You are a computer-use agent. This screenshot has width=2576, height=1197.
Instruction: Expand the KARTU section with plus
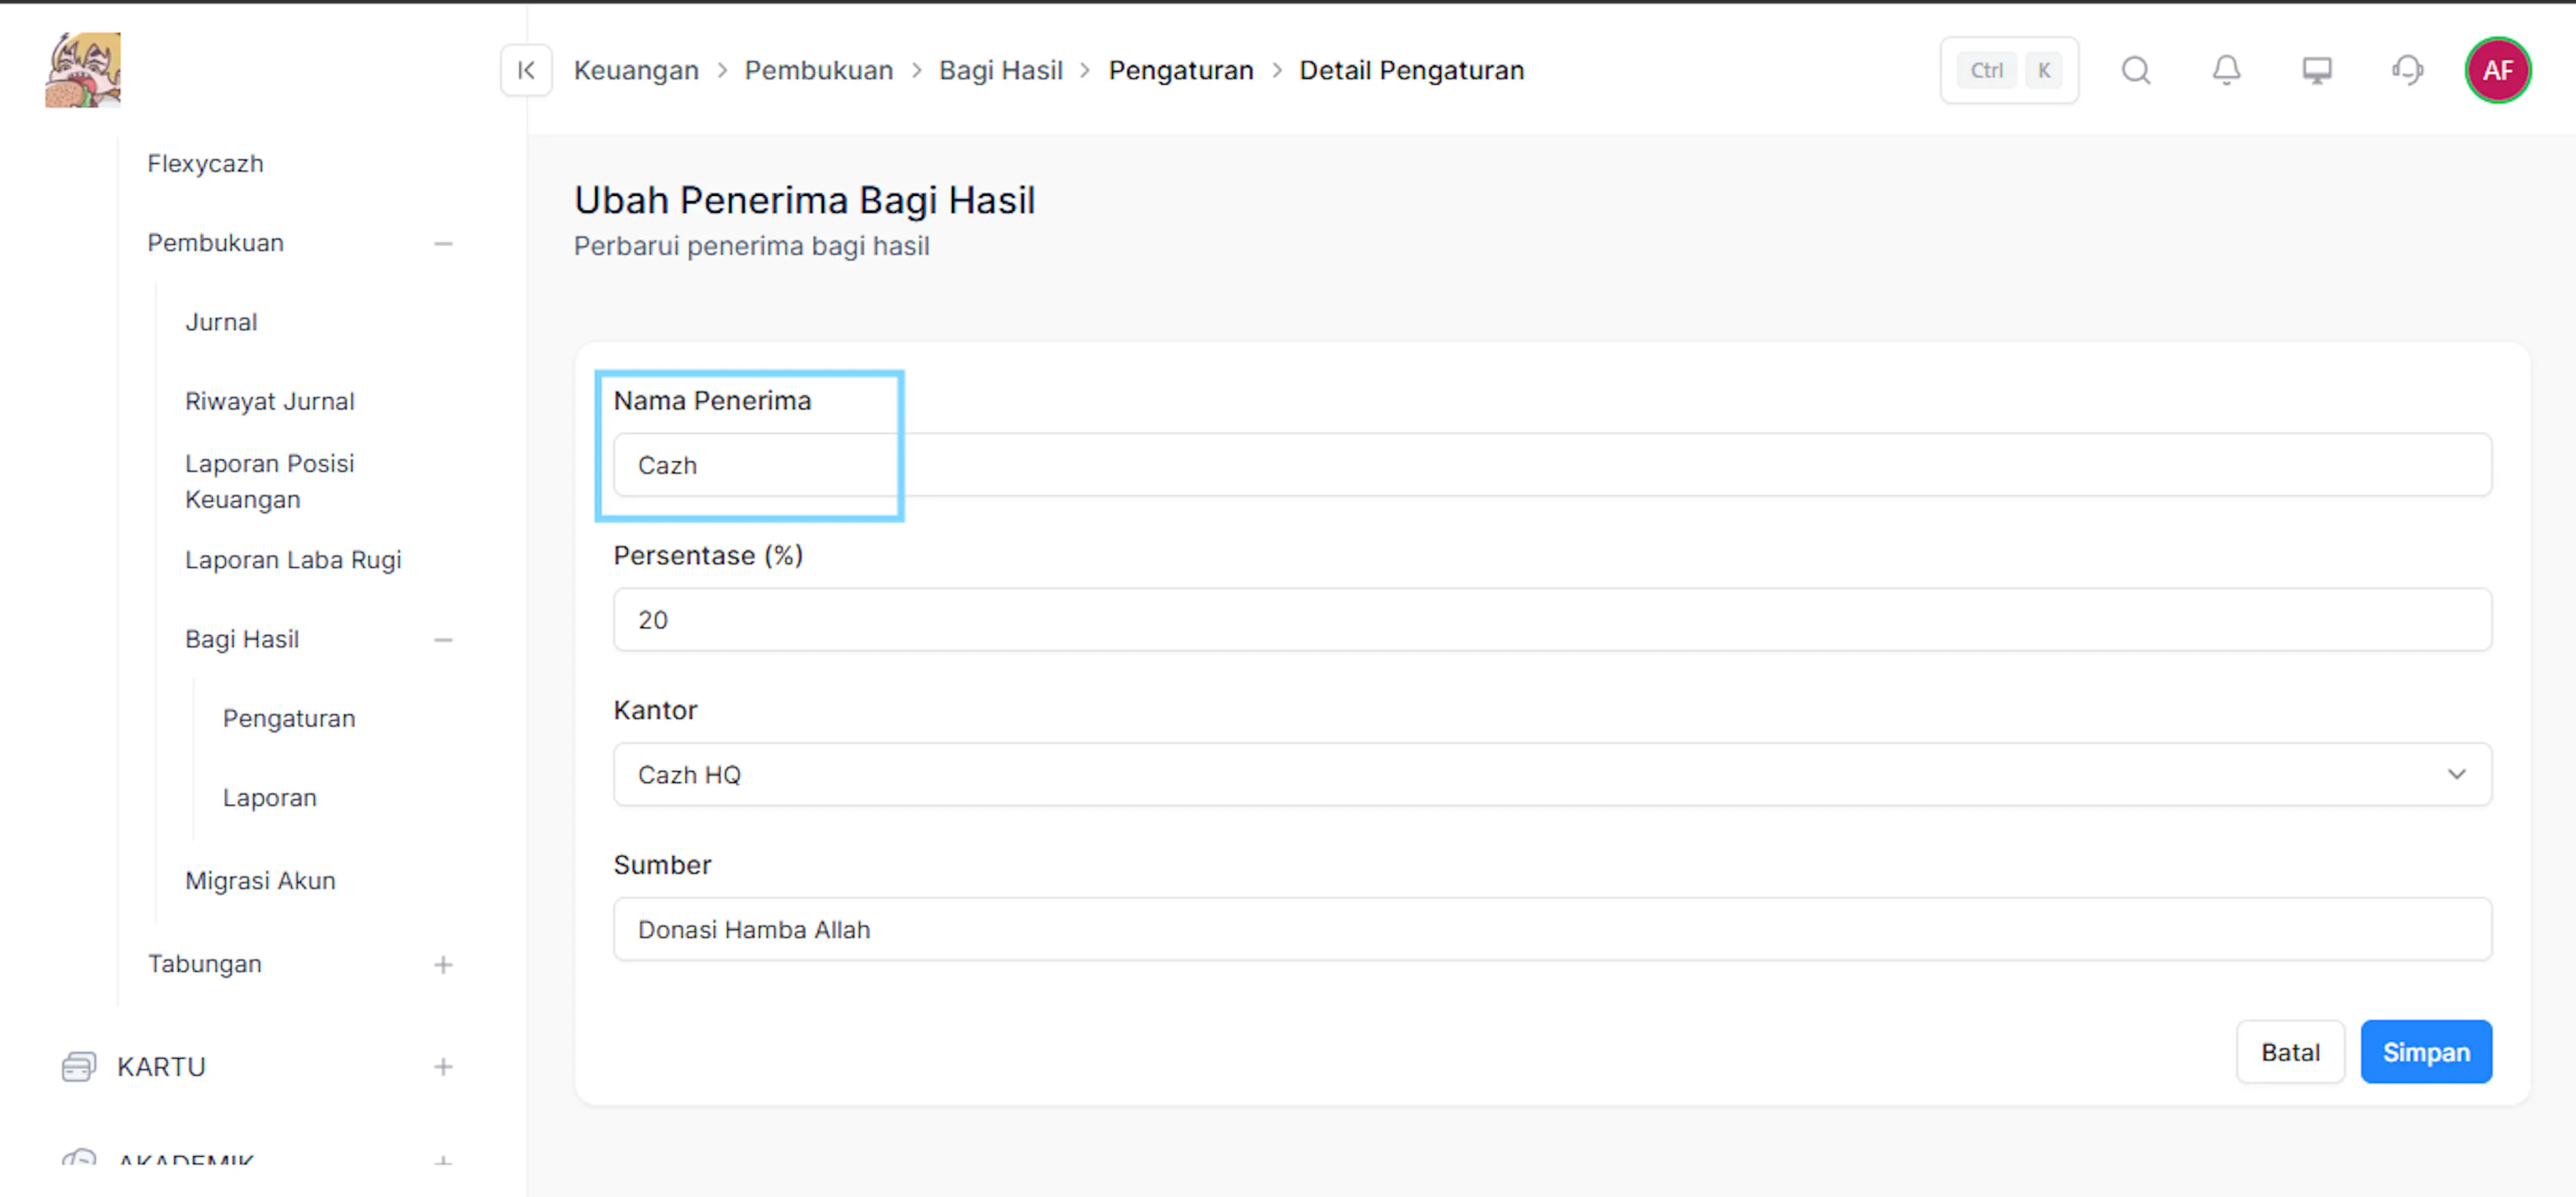443,1066
